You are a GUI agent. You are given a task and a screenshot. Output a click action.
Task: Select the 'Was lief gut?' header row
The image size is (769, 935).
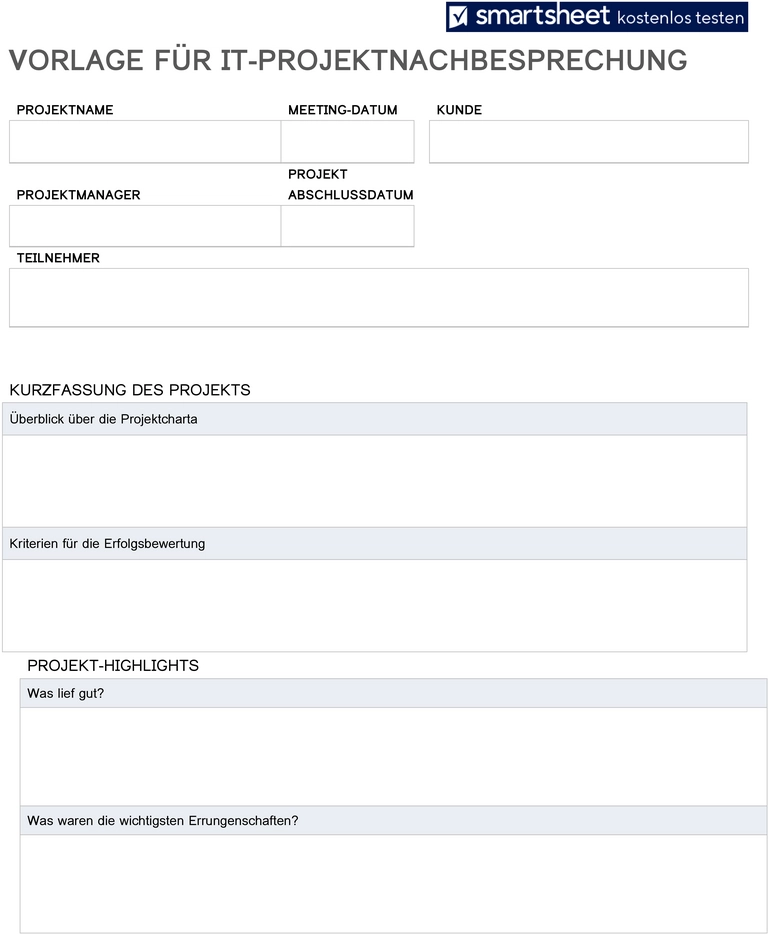click(x=393, y=693)
